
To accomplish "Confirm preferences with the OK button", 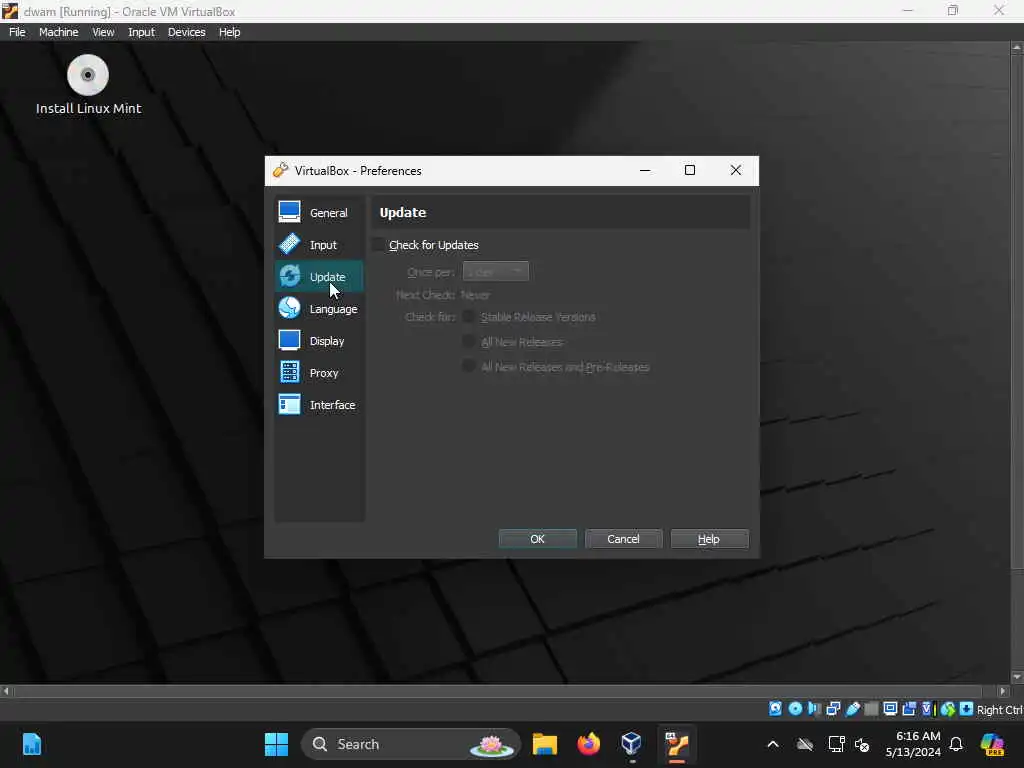I will tap(537, 539).
